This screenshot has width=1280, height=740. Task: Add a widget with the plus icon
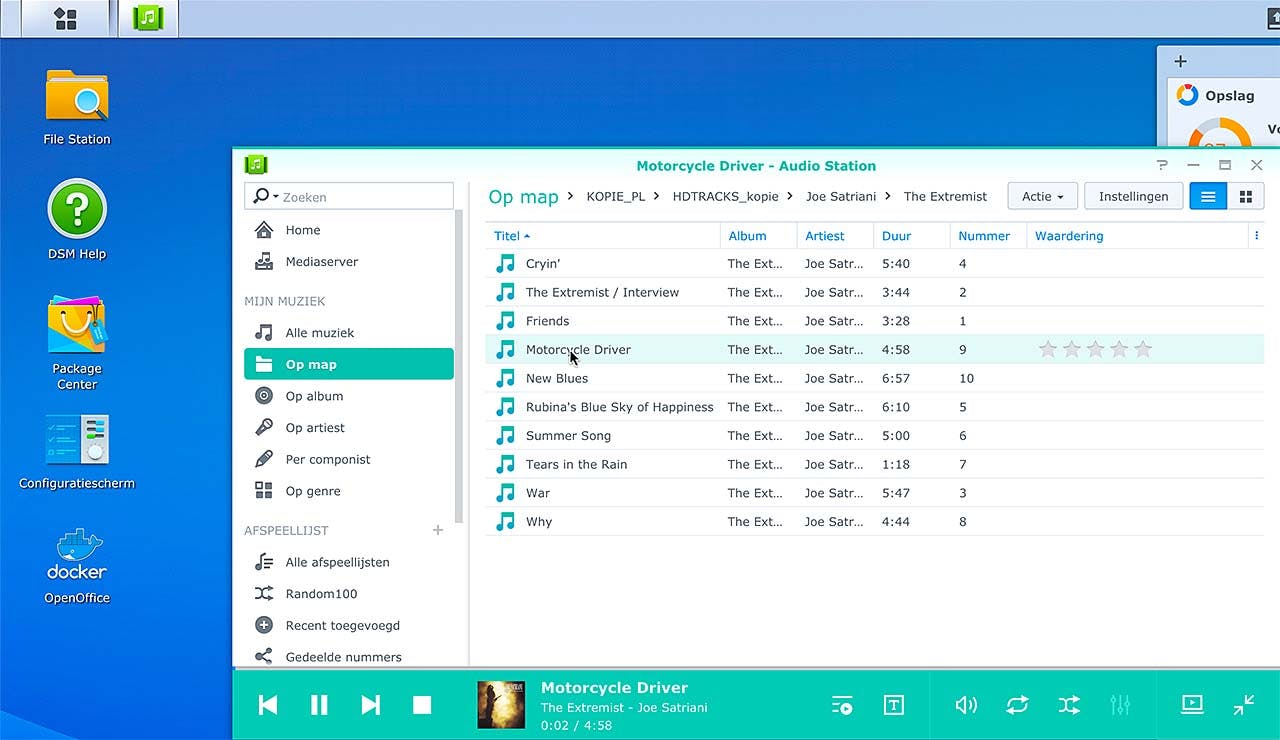tap(1180, 61)
